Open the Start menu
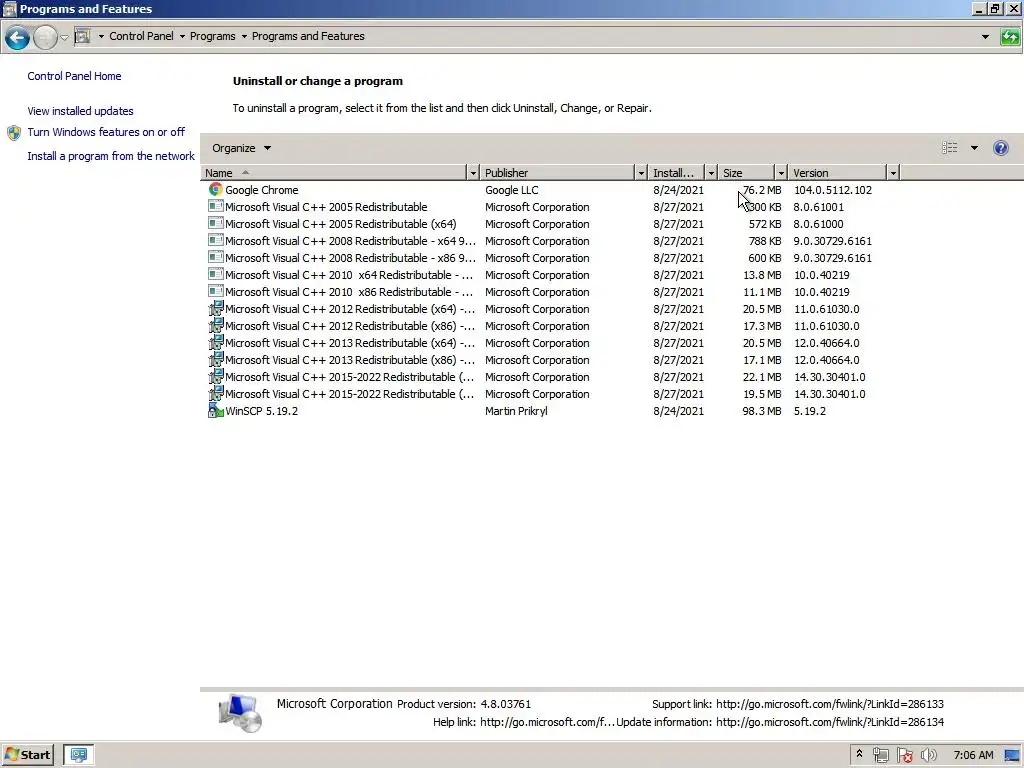 [27, 755]
